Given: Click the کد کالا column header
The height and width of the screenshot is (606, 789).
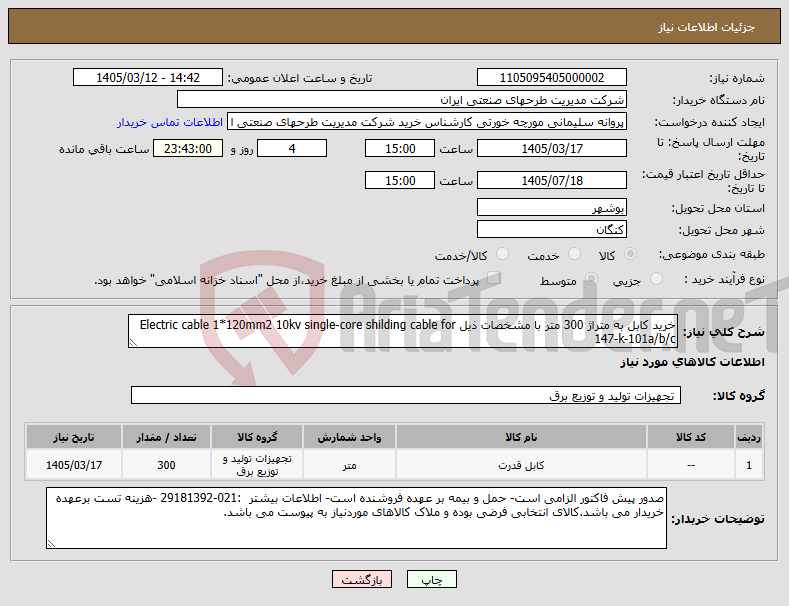Looking at the screenshot, I should coord(690,437).
